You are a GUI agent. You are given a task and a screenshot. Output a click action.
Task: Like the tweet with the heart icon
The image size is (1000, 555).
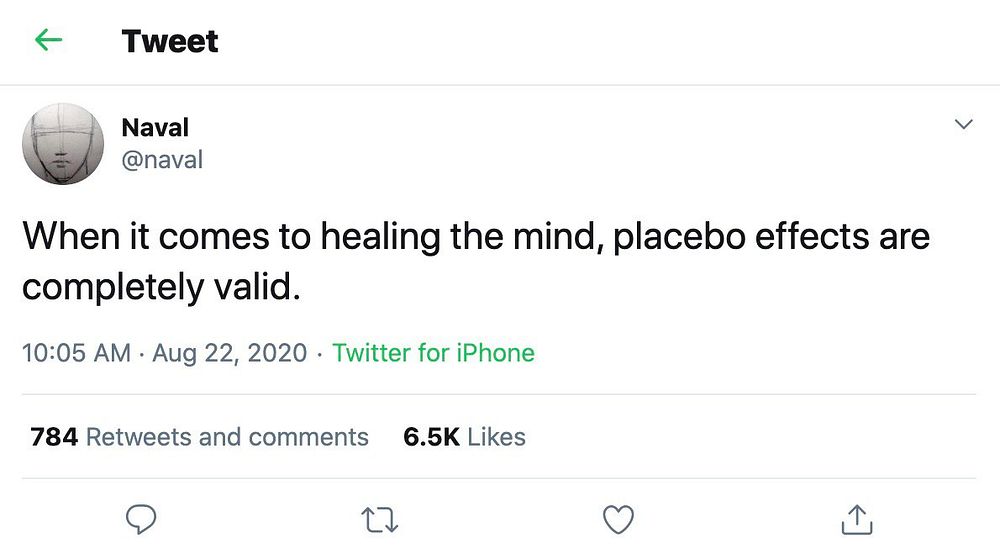coord(619,518)
